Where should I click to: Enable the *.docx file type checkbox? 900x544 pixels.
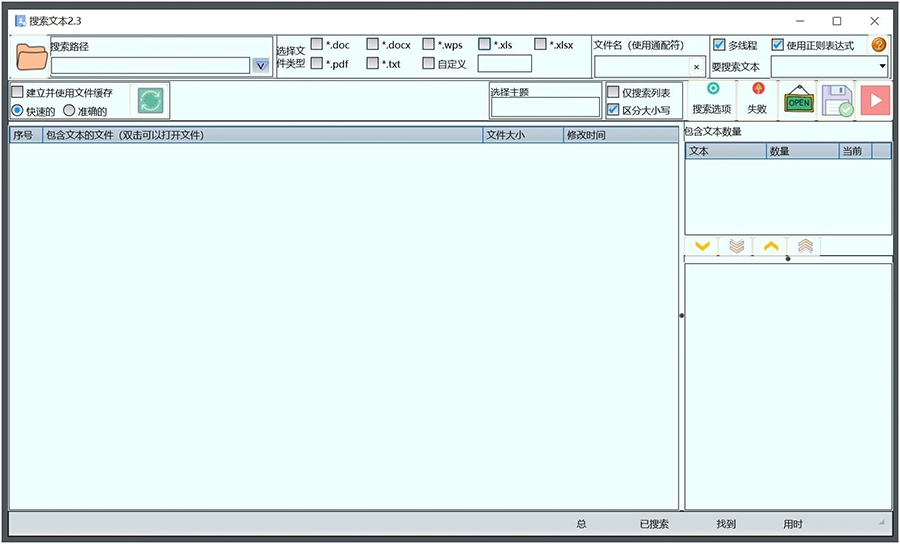coord(373,44)
